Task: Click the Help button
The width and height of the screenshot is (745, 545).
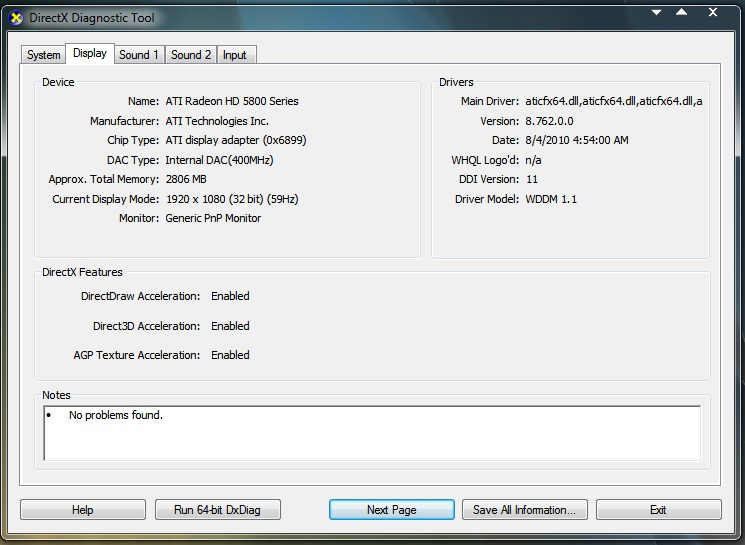Action: [x=83, y=510]
